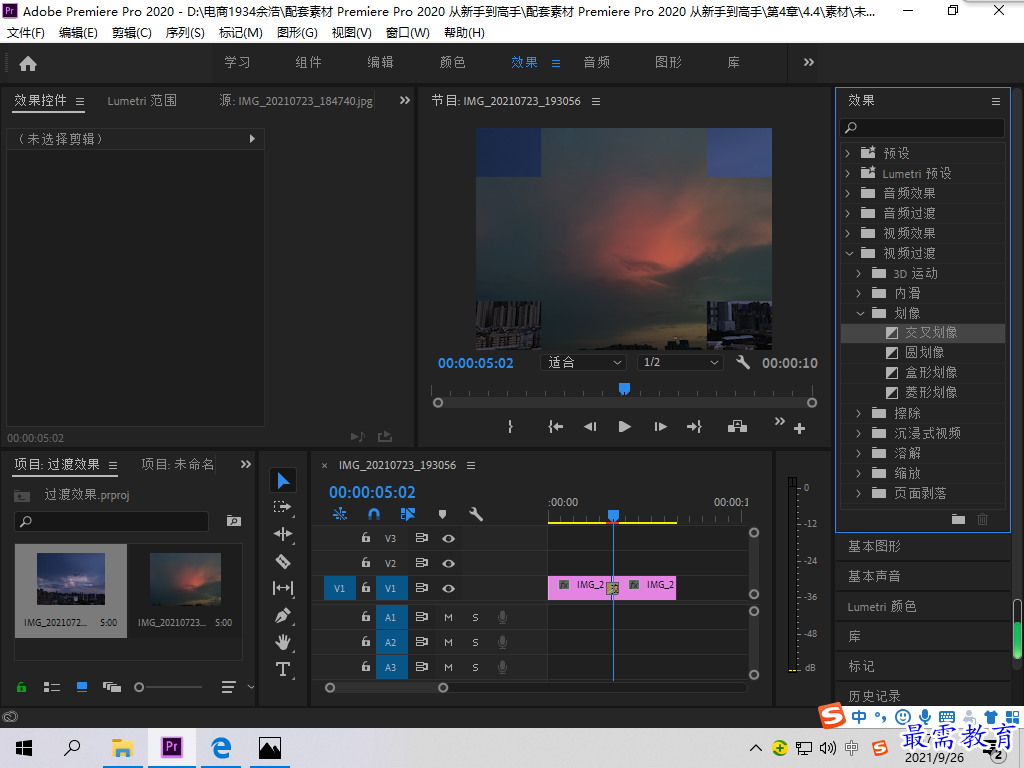Expand the 擦除 transitions folder
Viewport: 1024px width, 768px height.
pos(859,413)
